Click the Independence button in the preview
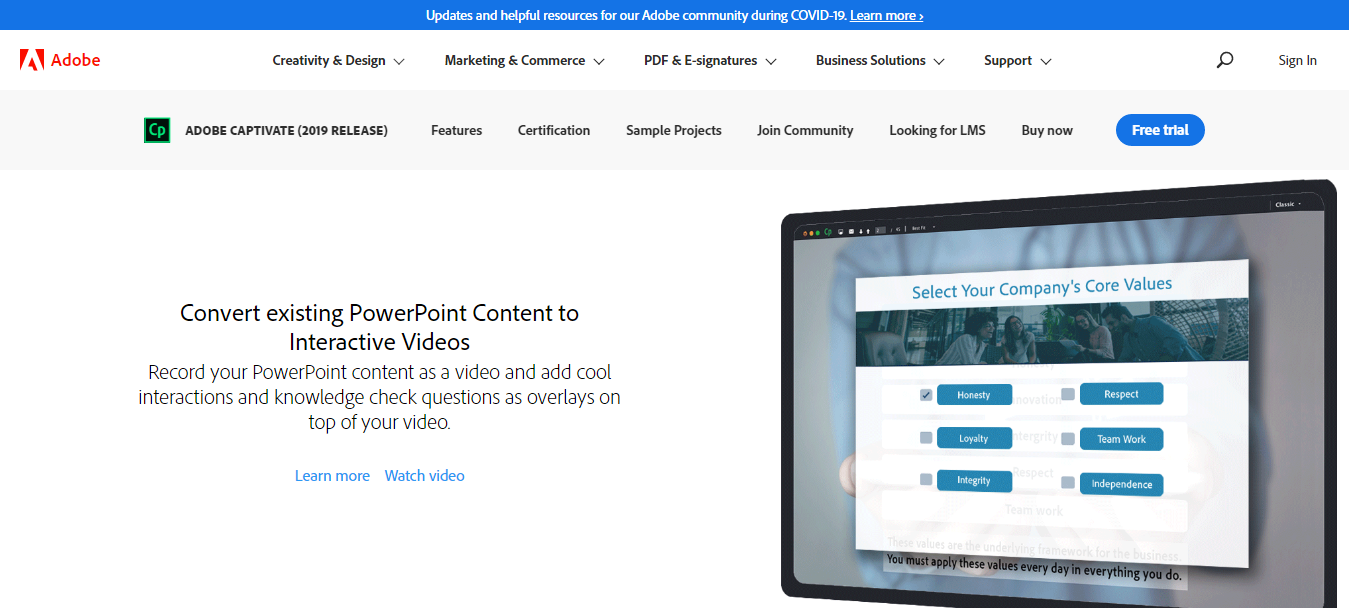This screenshot has height=608, width=1349. (x=1121, y=484)
